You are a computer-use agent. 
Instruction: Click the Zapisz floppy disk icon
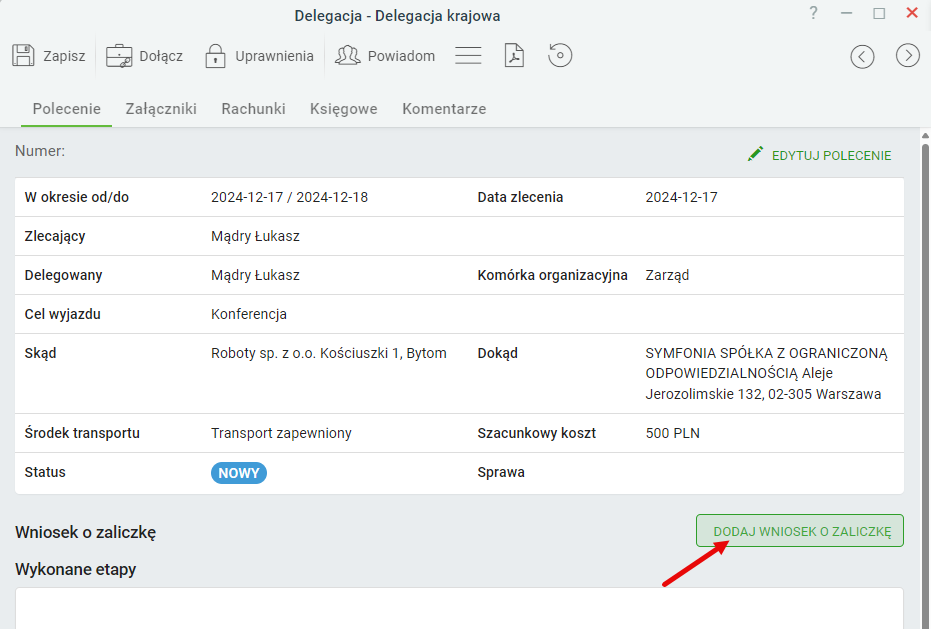point(23,55)
